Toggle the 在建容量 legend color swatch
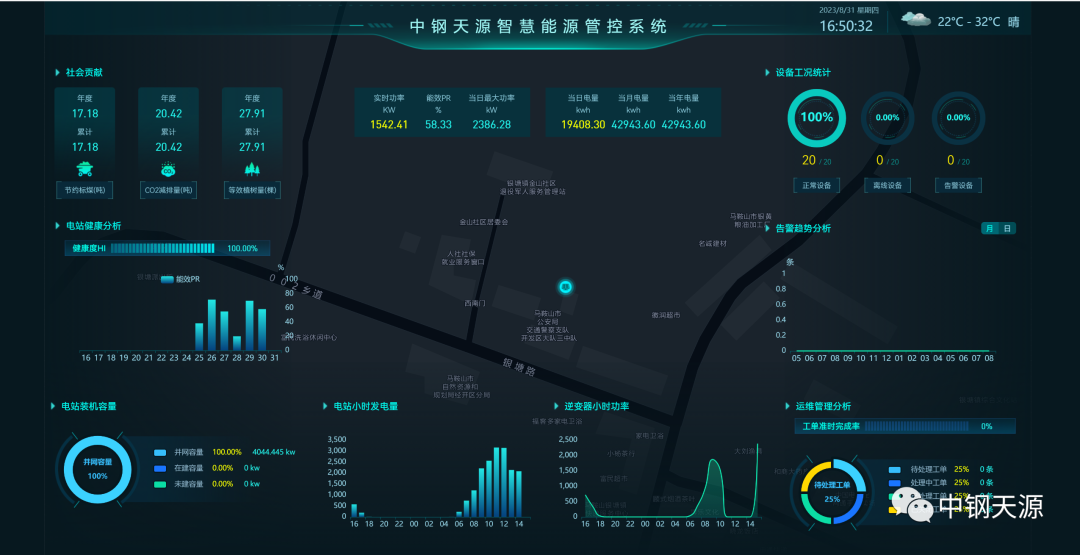 click(160, 468)
